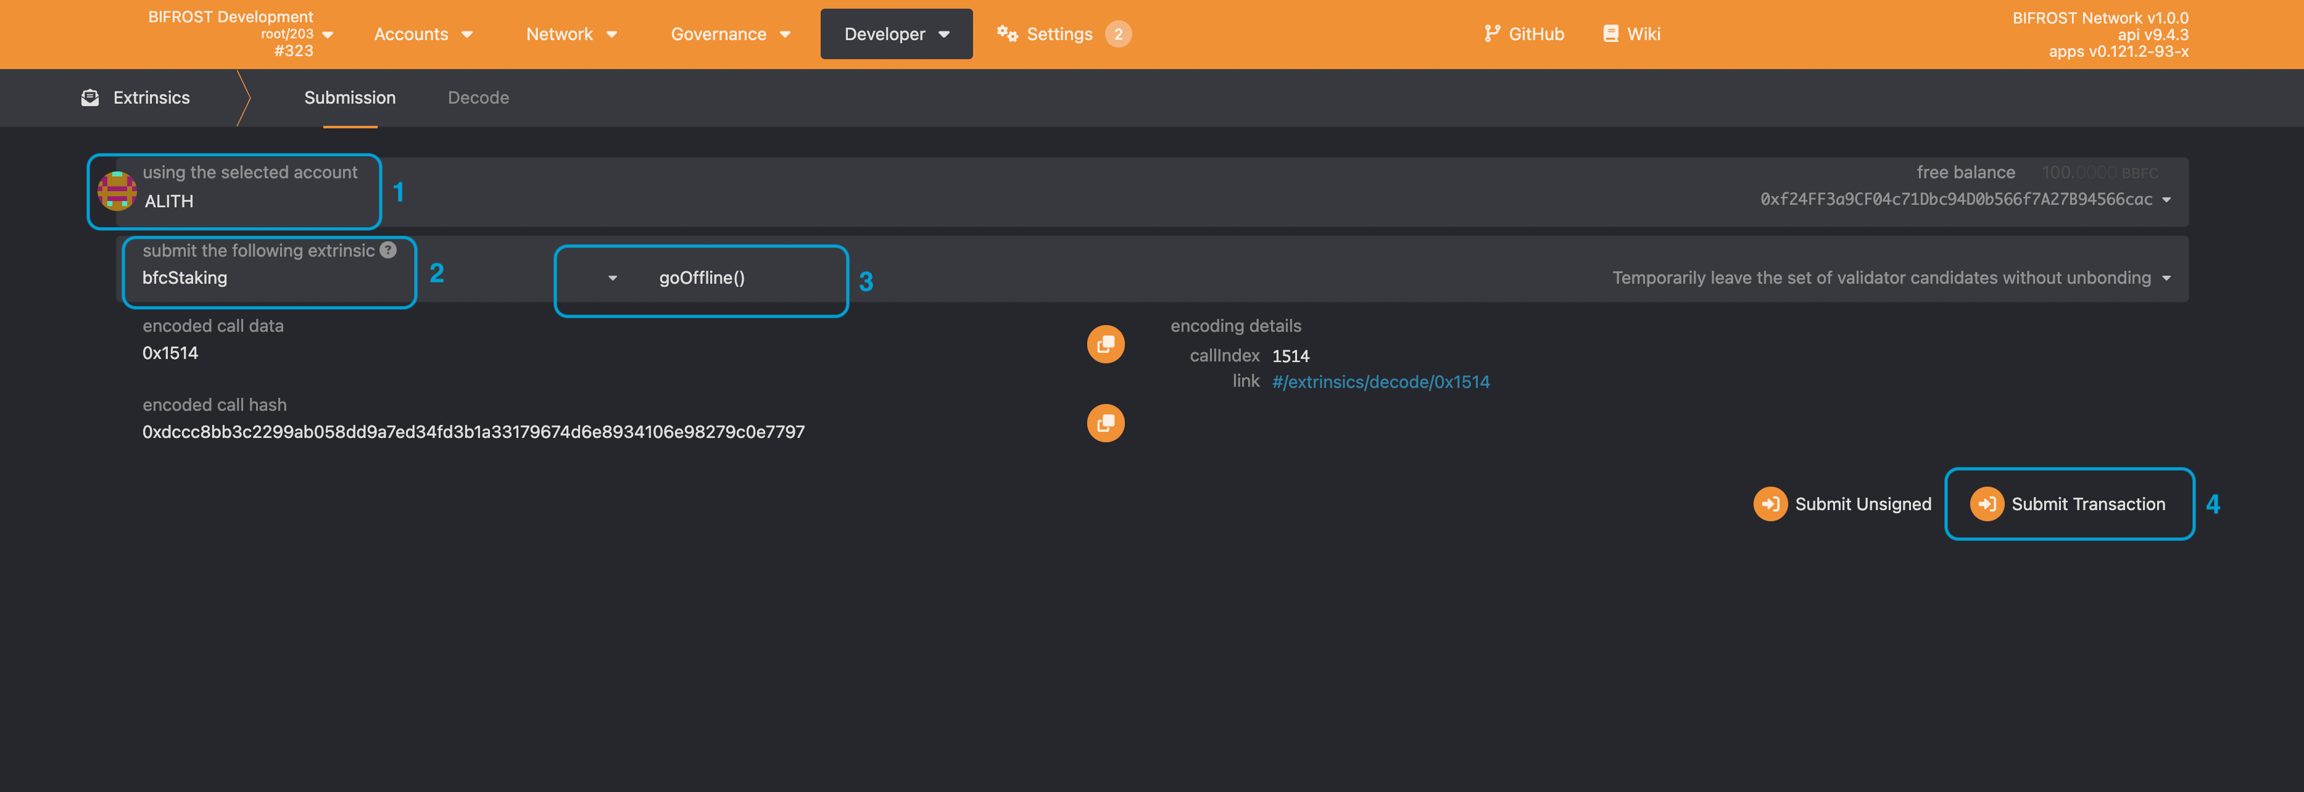Open the goOffline() method dropdown
This screenshot has height=792, width=2304.
pos(701,278)
